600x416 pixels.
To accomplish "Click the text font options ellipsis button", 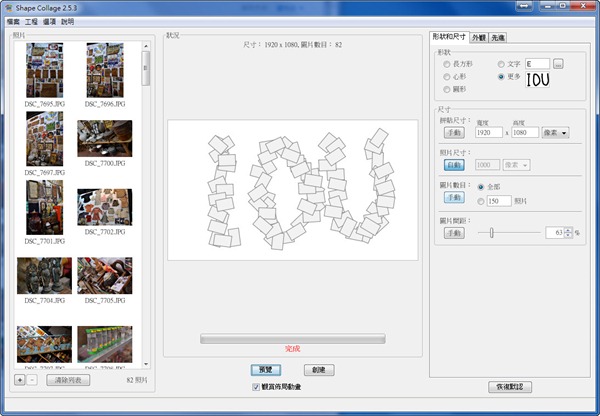I will tap(558, 64).
